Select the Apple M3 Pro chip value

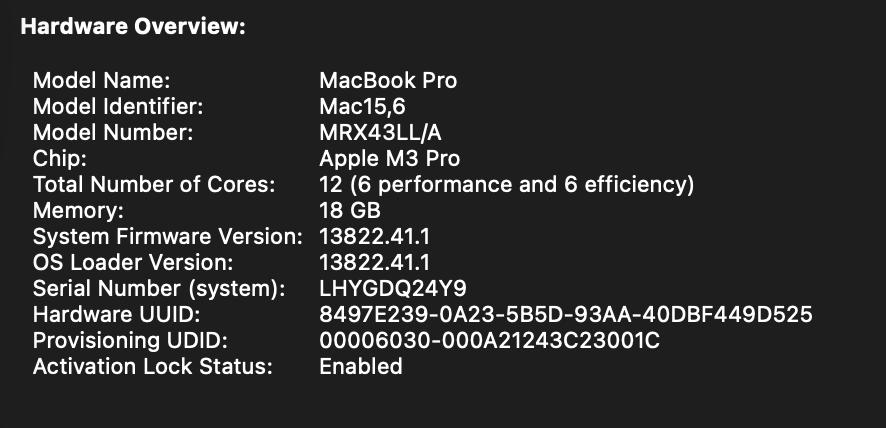pyautogui.click(x=389, y=158)
